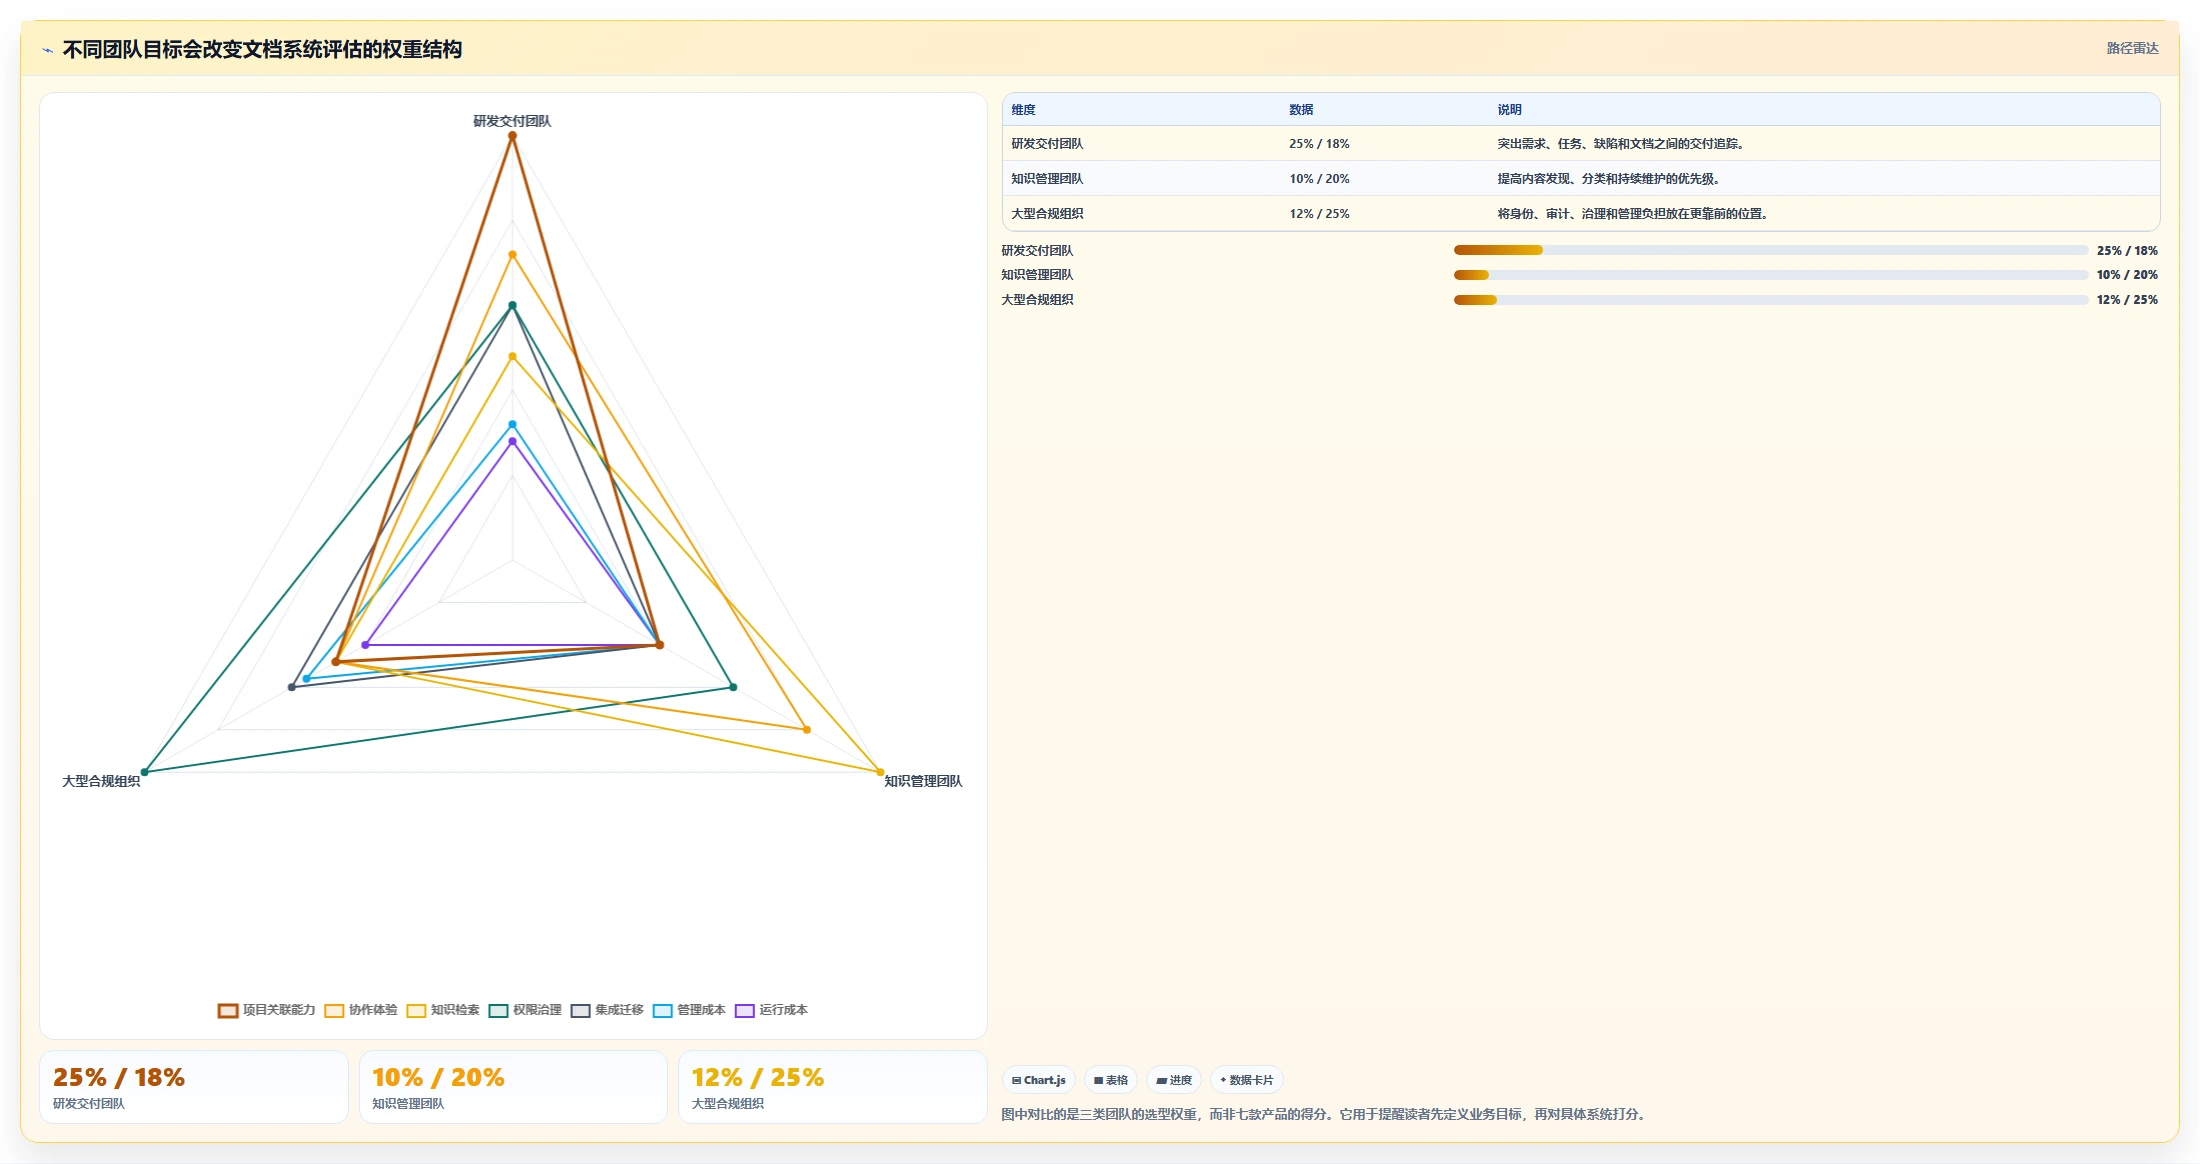Click the 大型合规组织 progress bar
The image size is (2200, 1164).
pos(1770,300)
